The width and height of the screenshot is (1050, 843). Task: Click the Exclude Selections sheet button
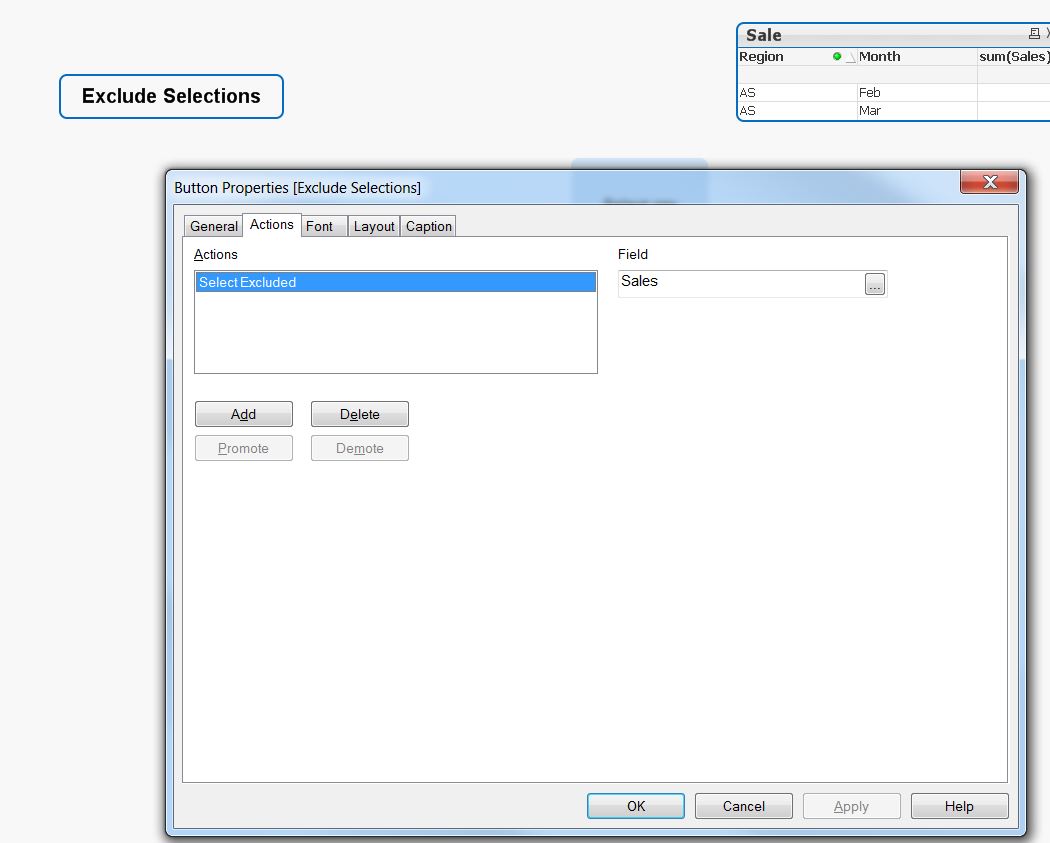tap(171, 96)
